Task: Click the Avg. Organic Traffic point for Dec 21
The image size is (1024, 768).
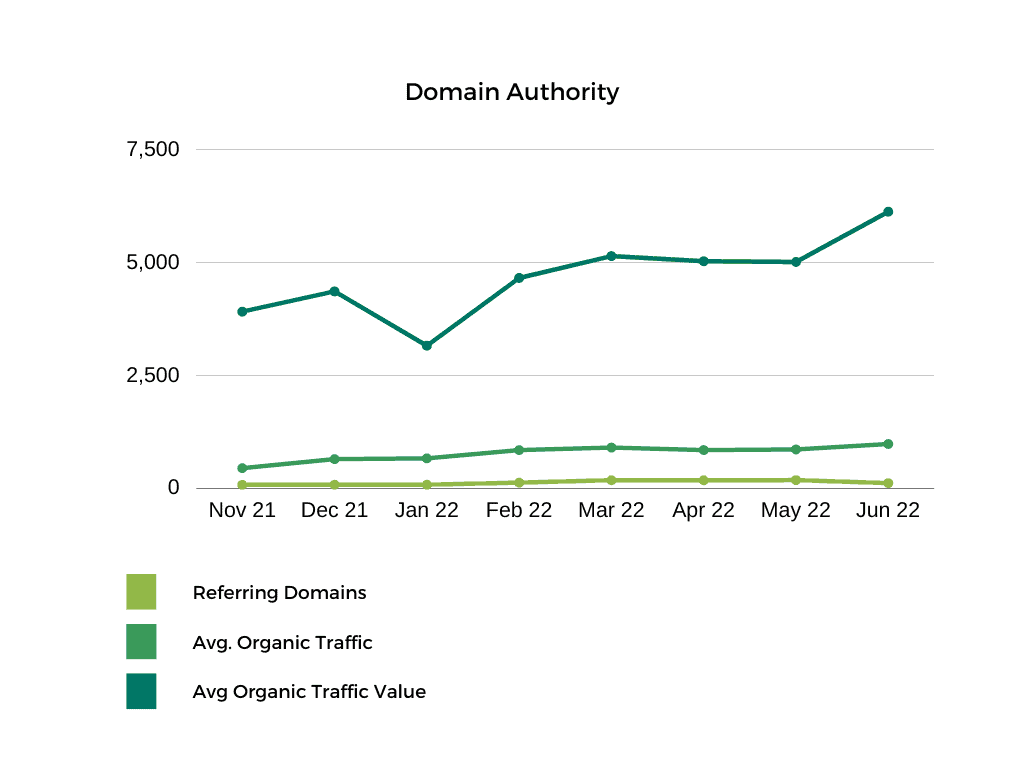Action: point(334,459)
